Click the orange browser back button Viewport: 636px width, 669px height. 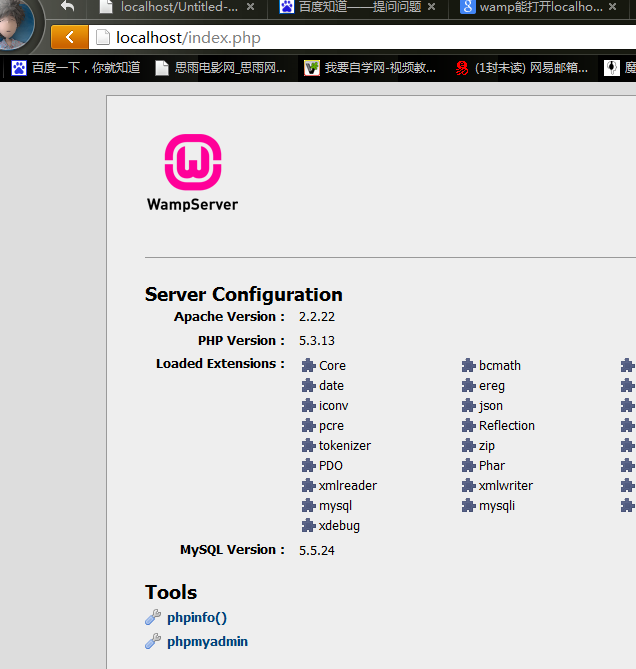[x=70, y=37]
